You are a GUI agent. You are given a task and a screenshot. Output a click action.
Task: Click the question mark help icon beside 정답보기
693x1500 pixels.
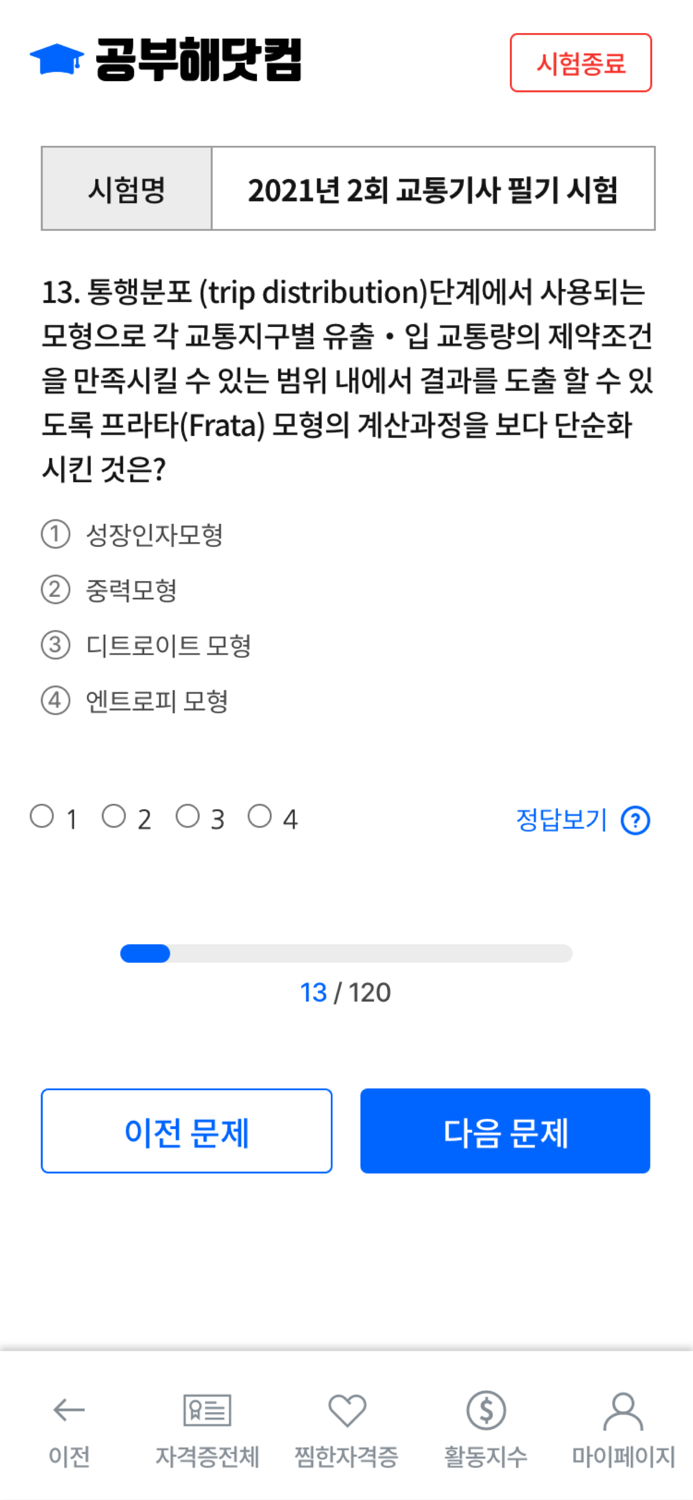pyautogui.click(x=633, y=820)
